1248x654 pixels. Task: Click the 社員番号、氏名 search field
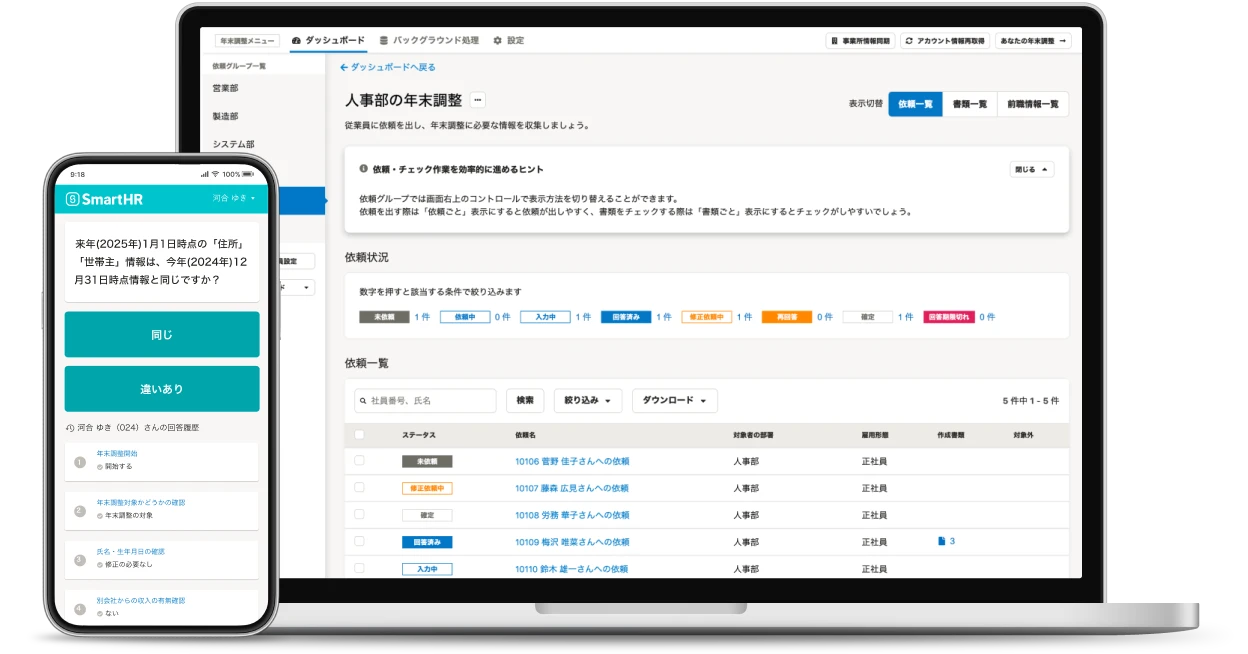(x=425, y=400)
